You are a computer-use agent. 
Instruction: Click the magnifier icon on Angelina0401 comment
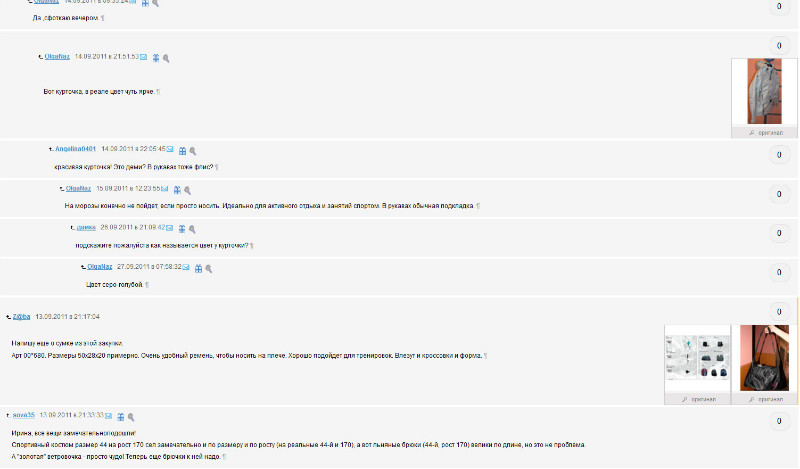(192, 151)
